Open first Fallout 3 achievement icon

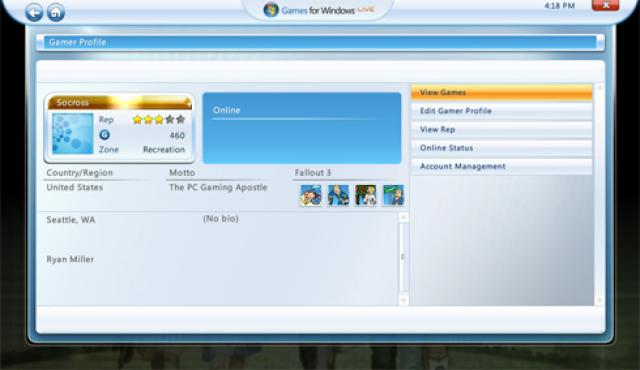click(x=310, y=195)
